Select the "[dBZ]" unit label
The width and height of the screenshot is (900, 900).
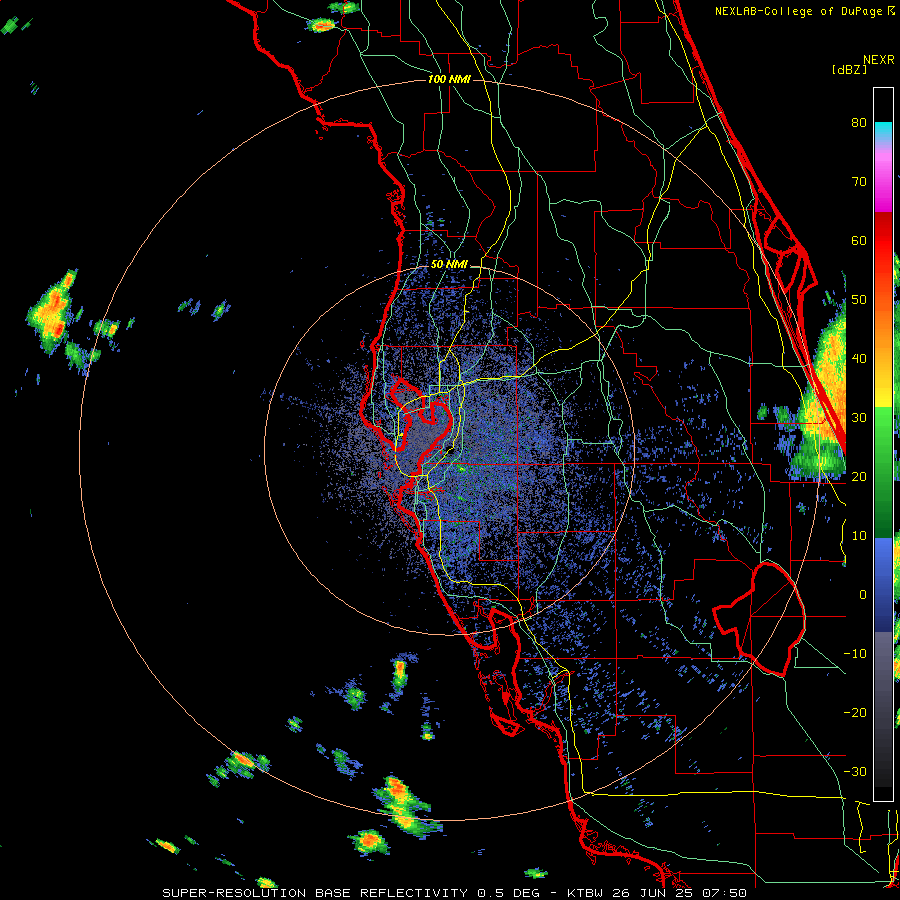tap(849, 70)
